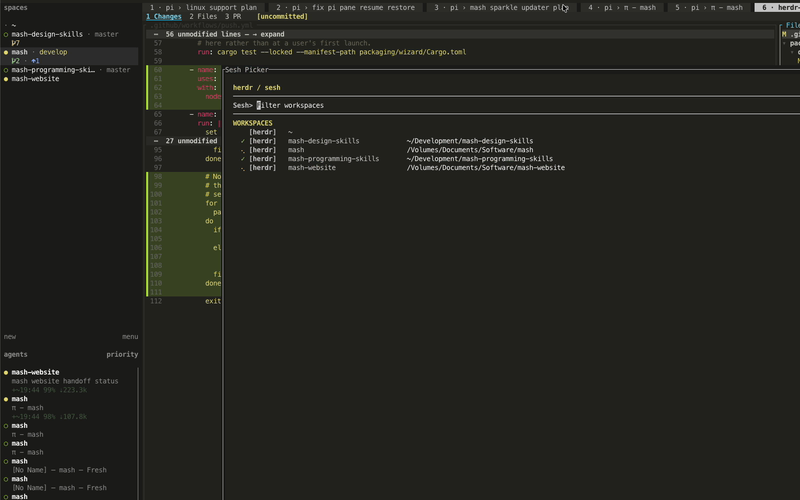The width and height of the screenshot is (800, 500).
Task: Click the develop branch label
Action: [x=53, y=52]
